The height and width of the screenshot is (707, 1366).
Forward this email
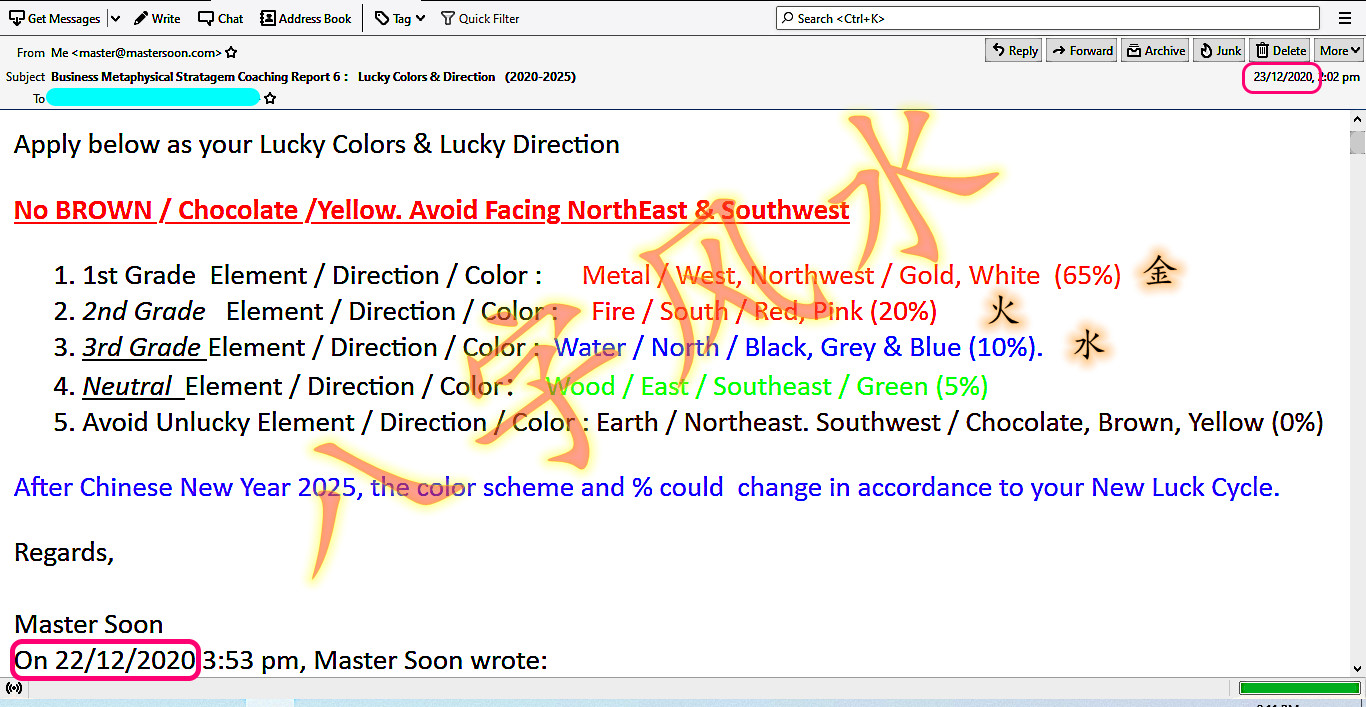point(1081,50)
